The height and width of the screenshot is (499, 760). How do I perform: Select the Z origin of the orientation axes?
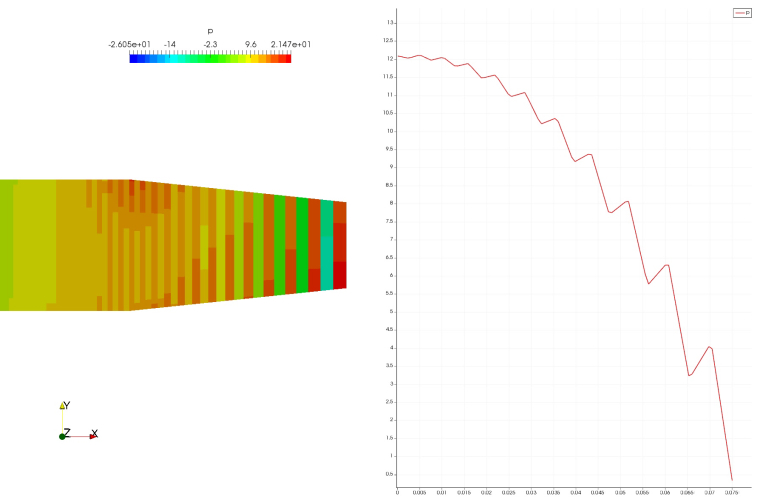pyautogui.click(x=63, y=435)
